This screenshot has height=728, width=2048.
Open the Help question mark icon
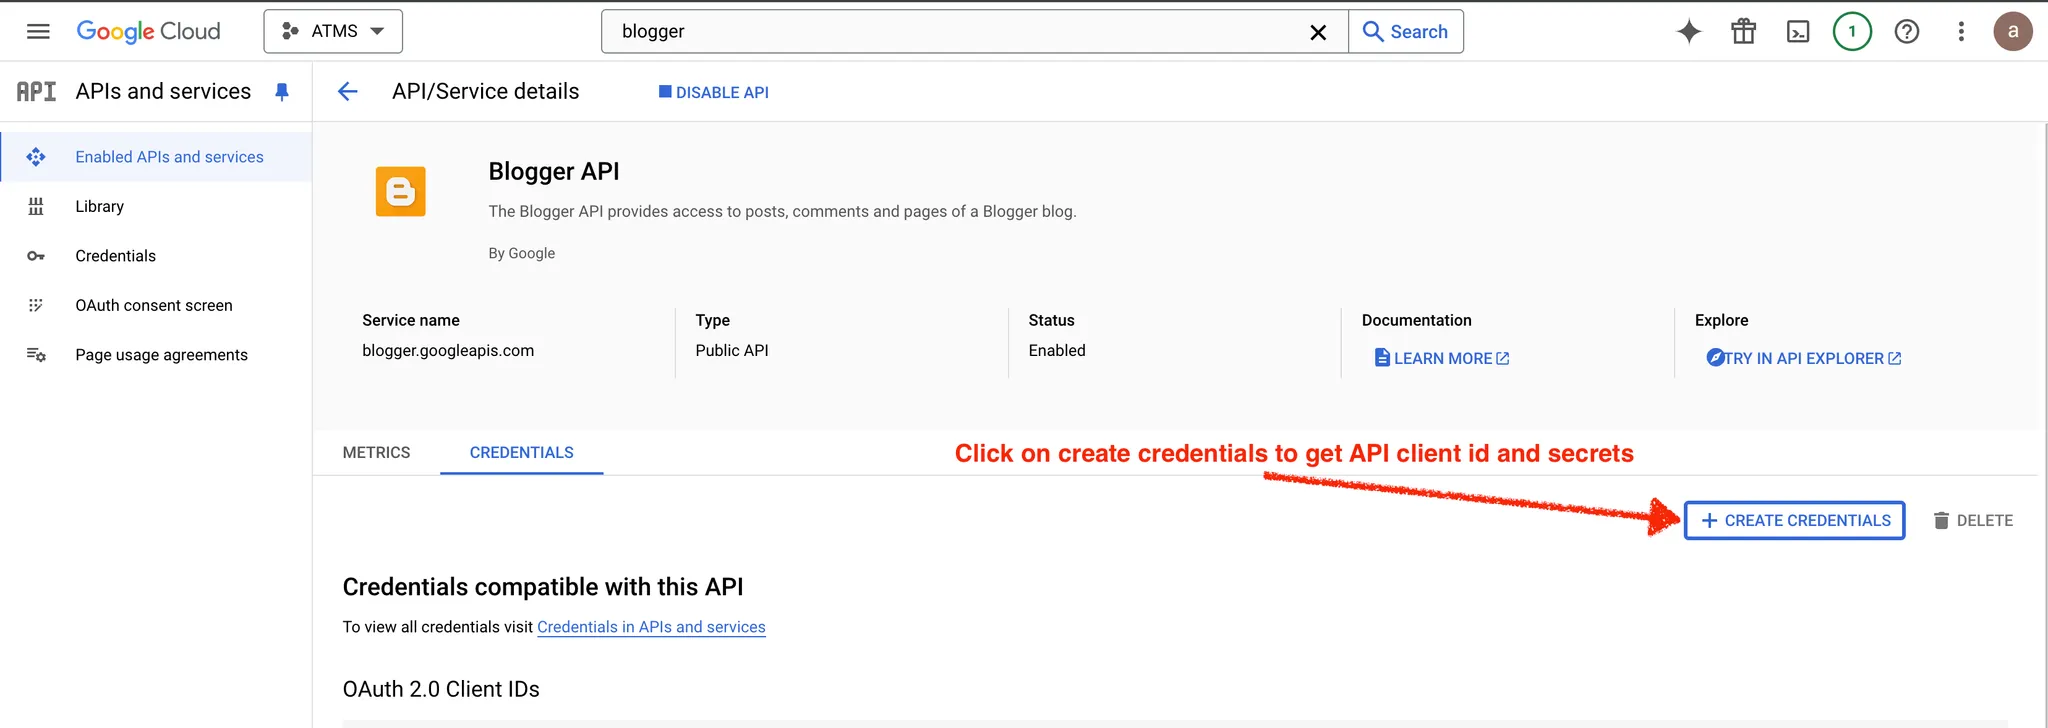click(1907, 31)
